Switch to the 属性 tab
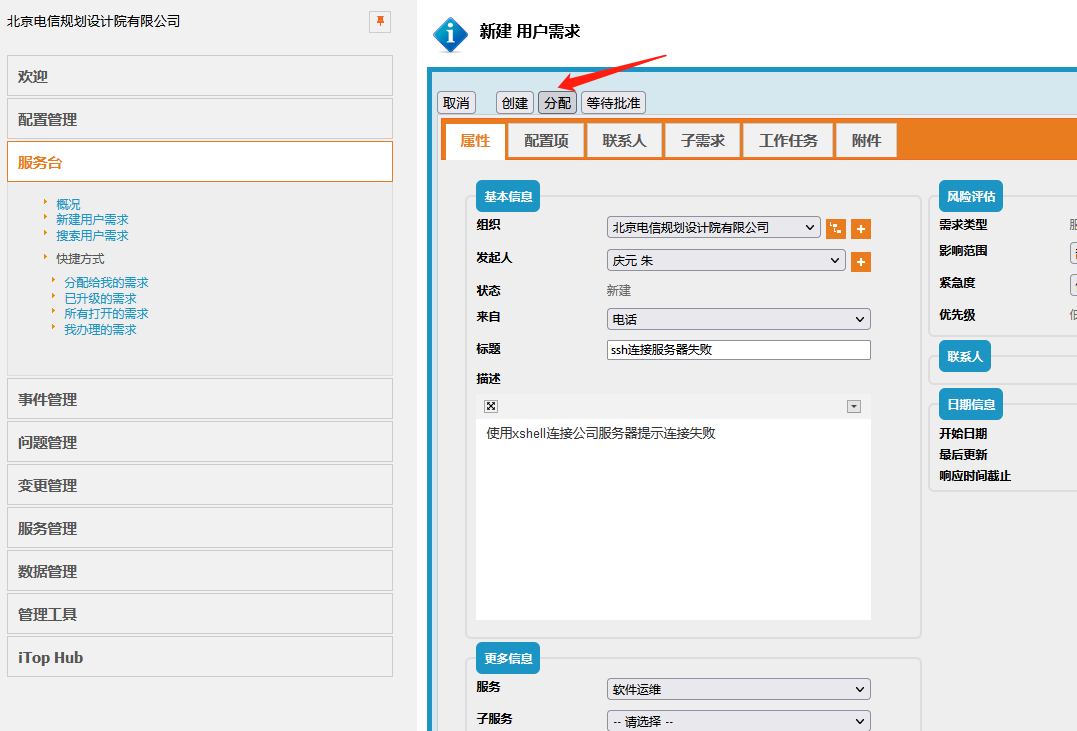 pos(475,141)
